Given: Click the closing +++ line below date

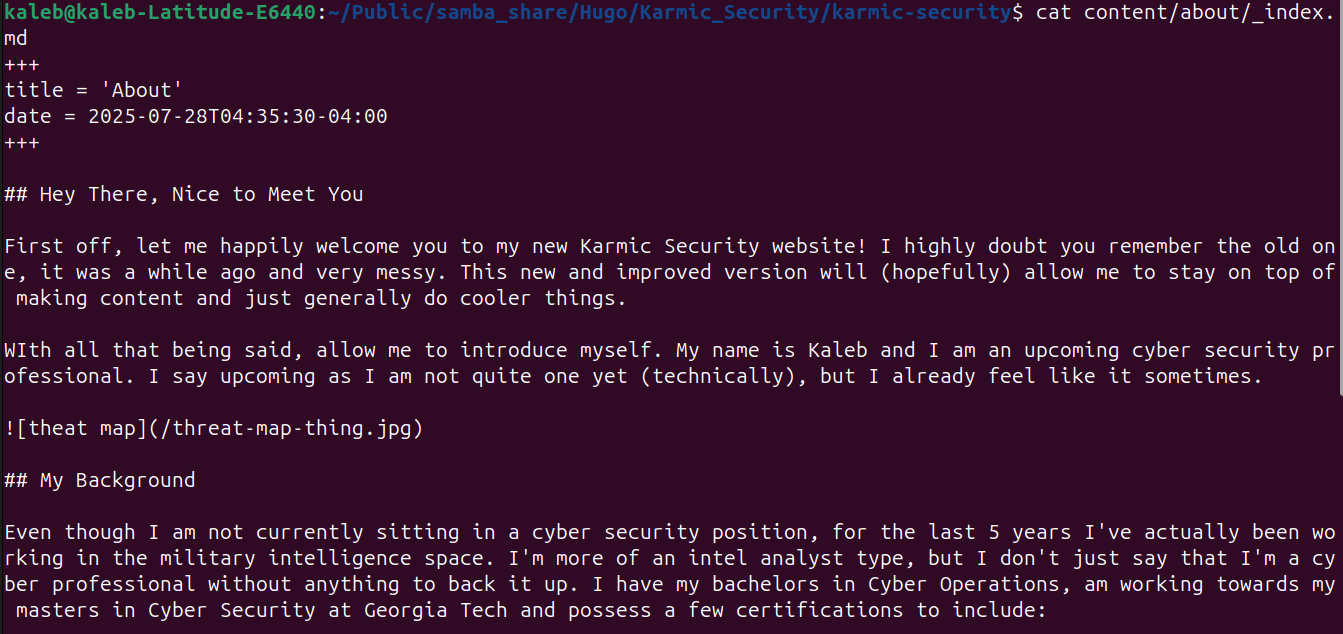Looking at the screenshot, I should click(22, 143).
